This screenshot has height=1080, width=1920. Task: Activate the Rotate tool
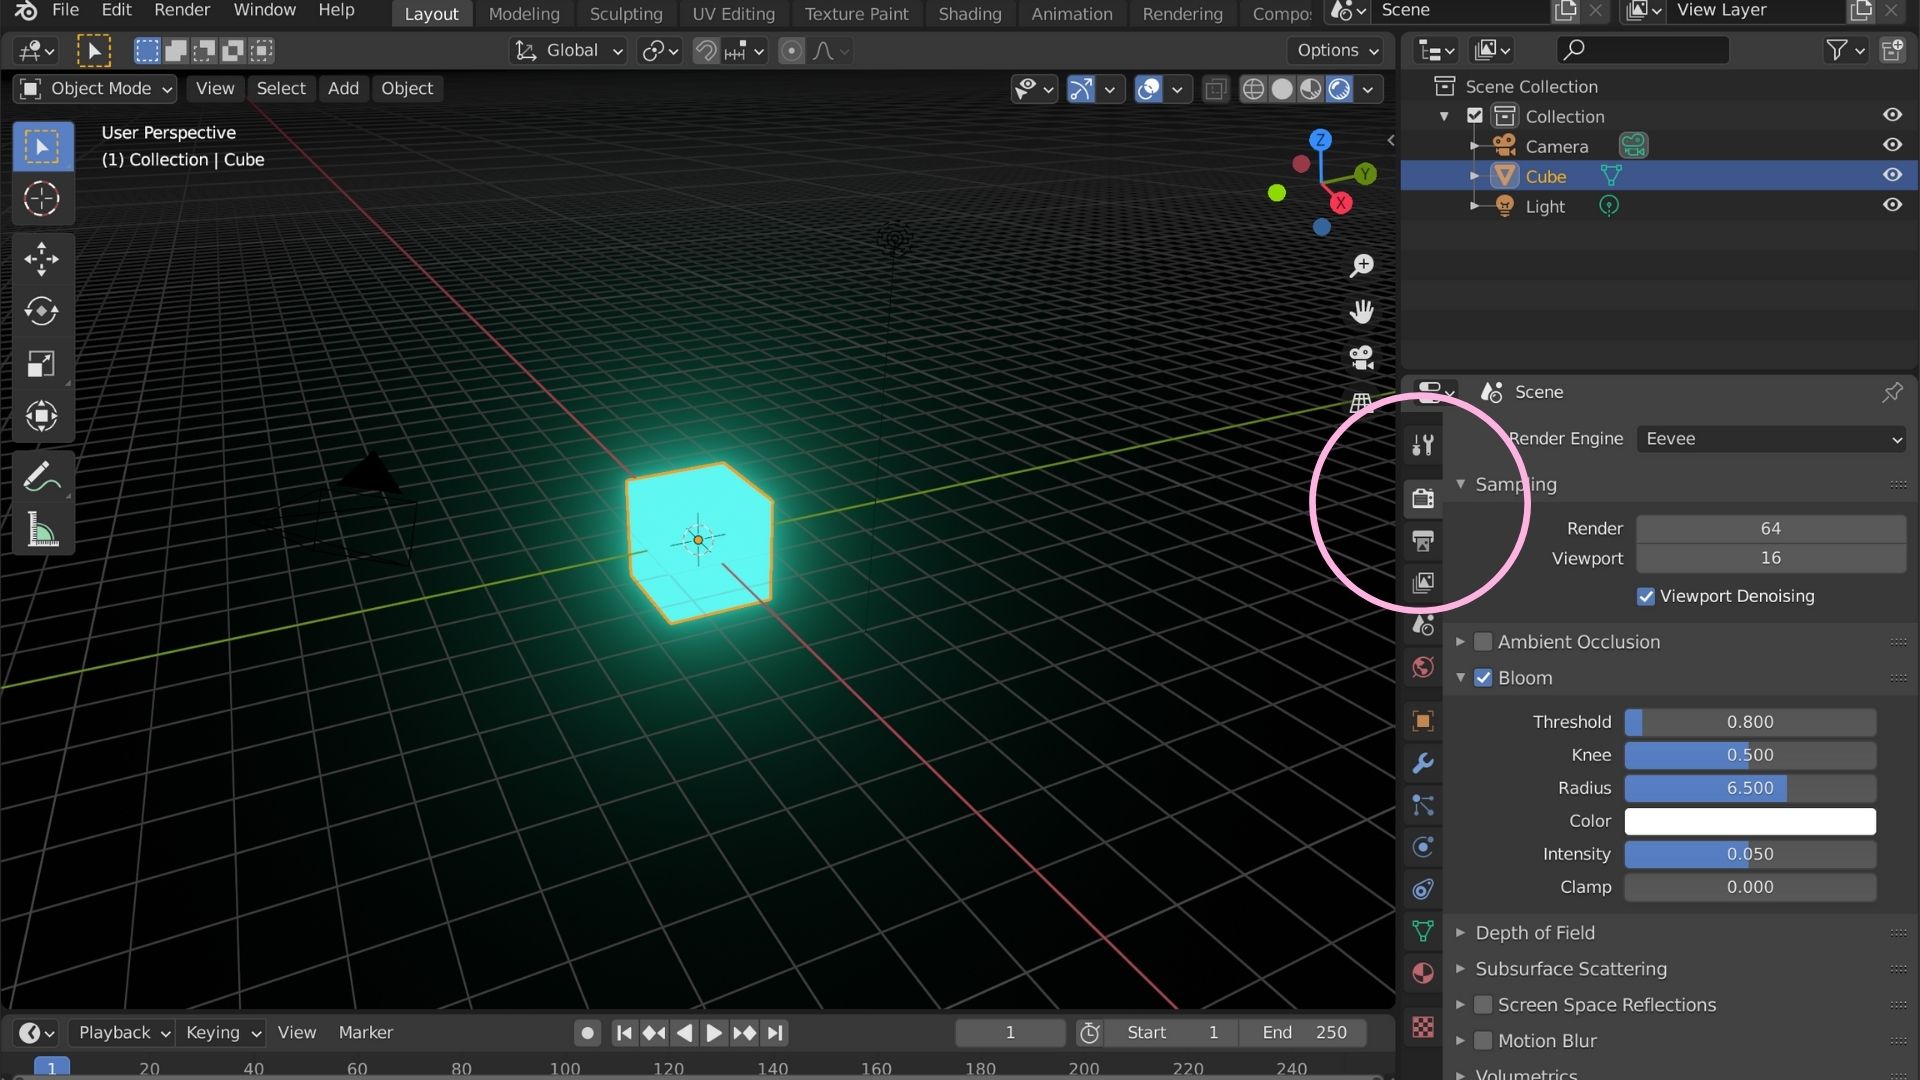coord(42,311)
